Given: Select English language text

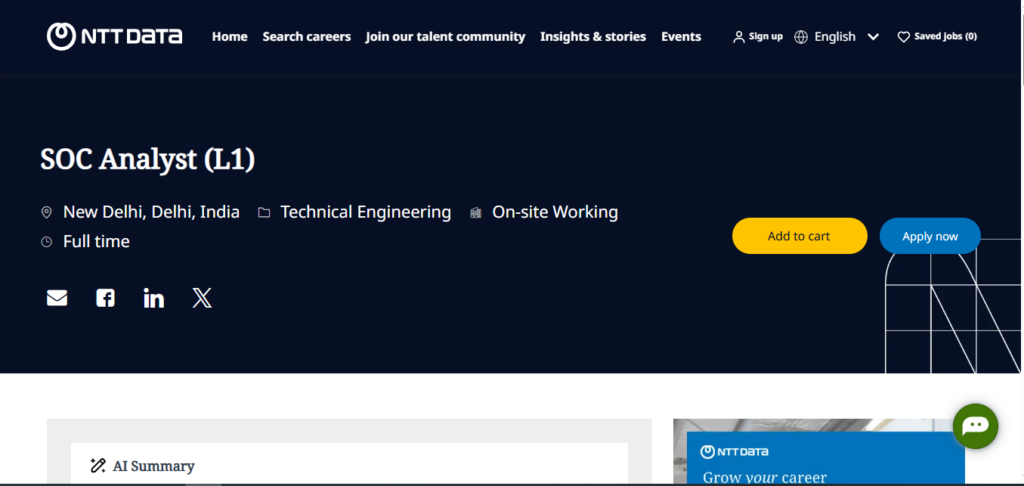Looking at the screenshot, I should tap(835, 37).
